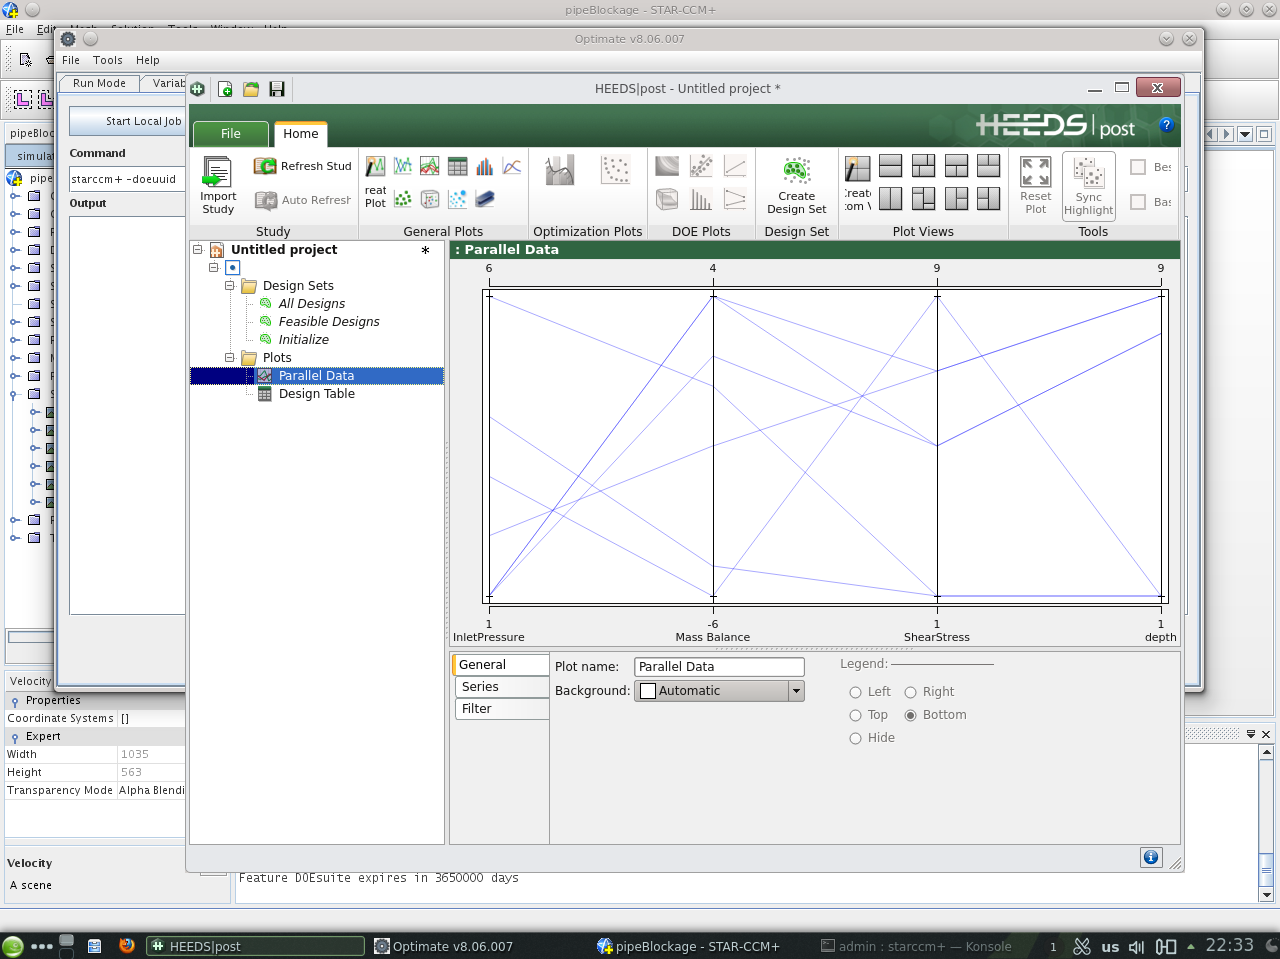Image resolution: width=1280 pixels, height=959 pixels.
Task: Select the Bottom legend radio button
Action: [x=910, y=715]
